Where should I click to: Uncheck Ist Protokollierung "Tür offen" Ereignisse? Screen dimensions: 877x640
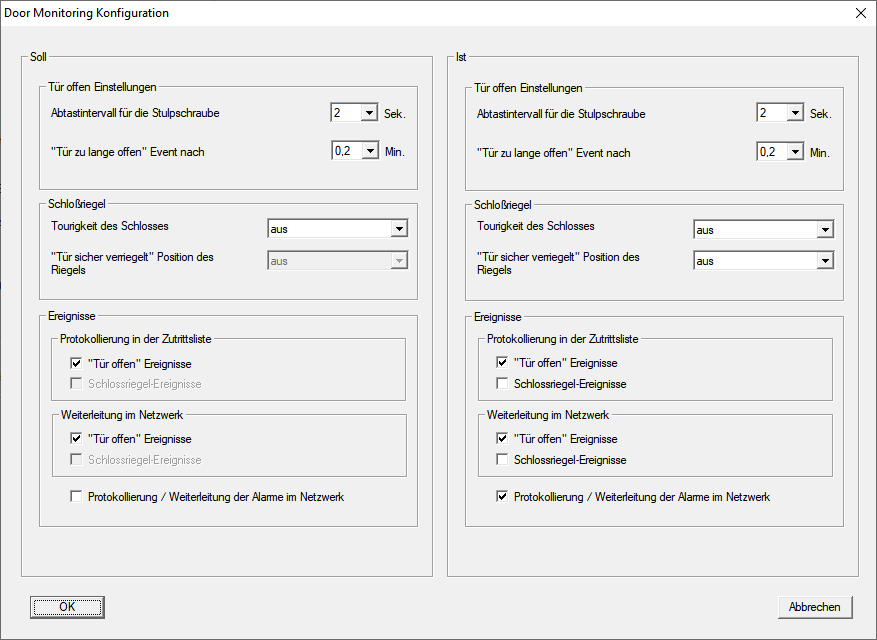click(503, 363)
